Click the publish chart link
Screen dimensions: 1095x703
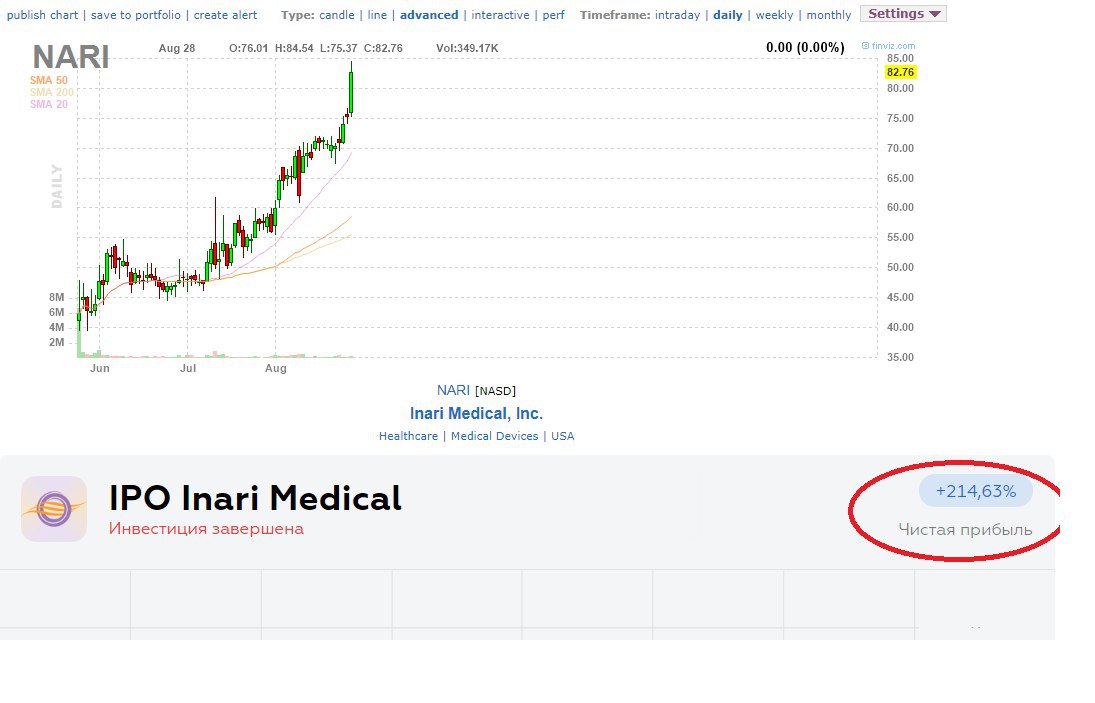click(42, 15)
